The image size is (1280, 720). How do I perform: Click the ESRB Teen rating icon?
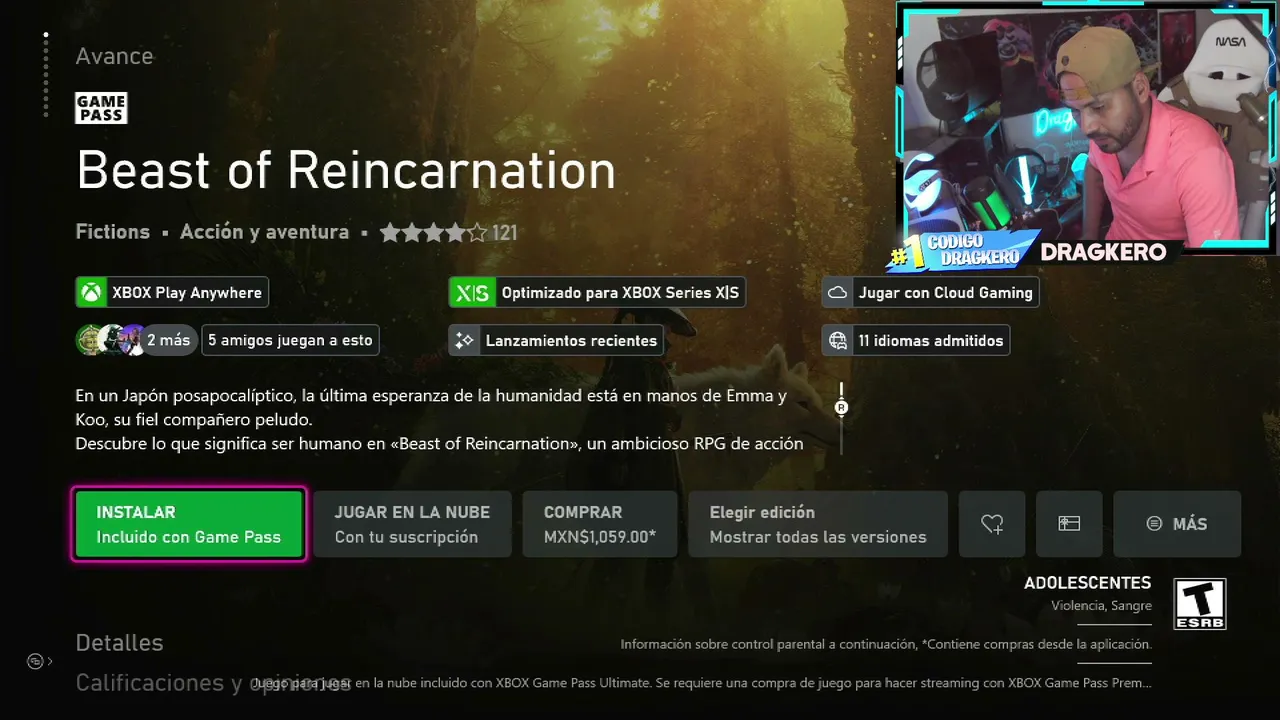pos(1199,604)
